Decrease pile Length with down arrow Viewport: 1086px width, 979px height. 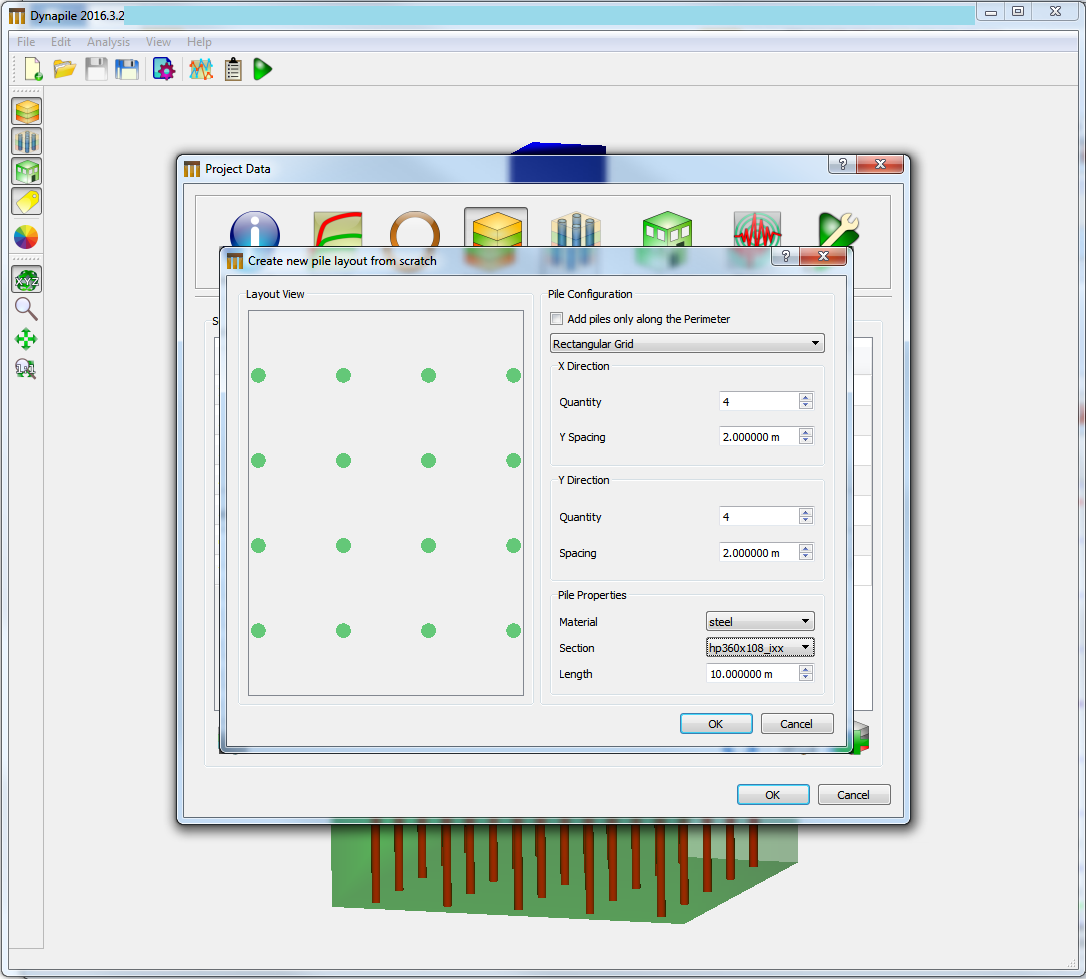(x=805, y=678)
